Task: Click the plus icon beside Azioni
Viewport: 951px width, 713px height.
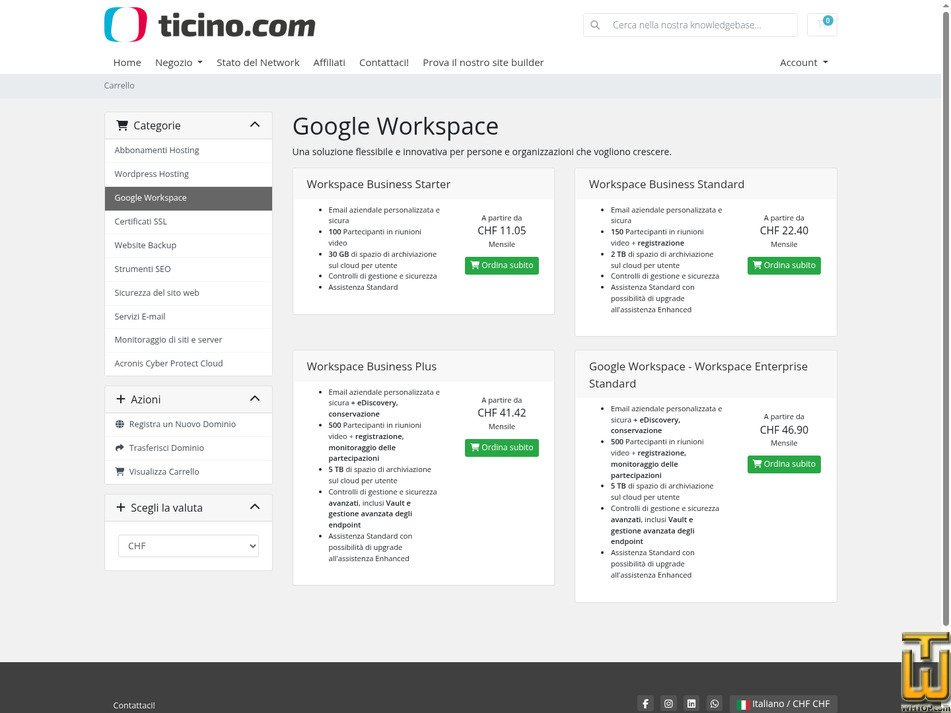Action: 120,400
